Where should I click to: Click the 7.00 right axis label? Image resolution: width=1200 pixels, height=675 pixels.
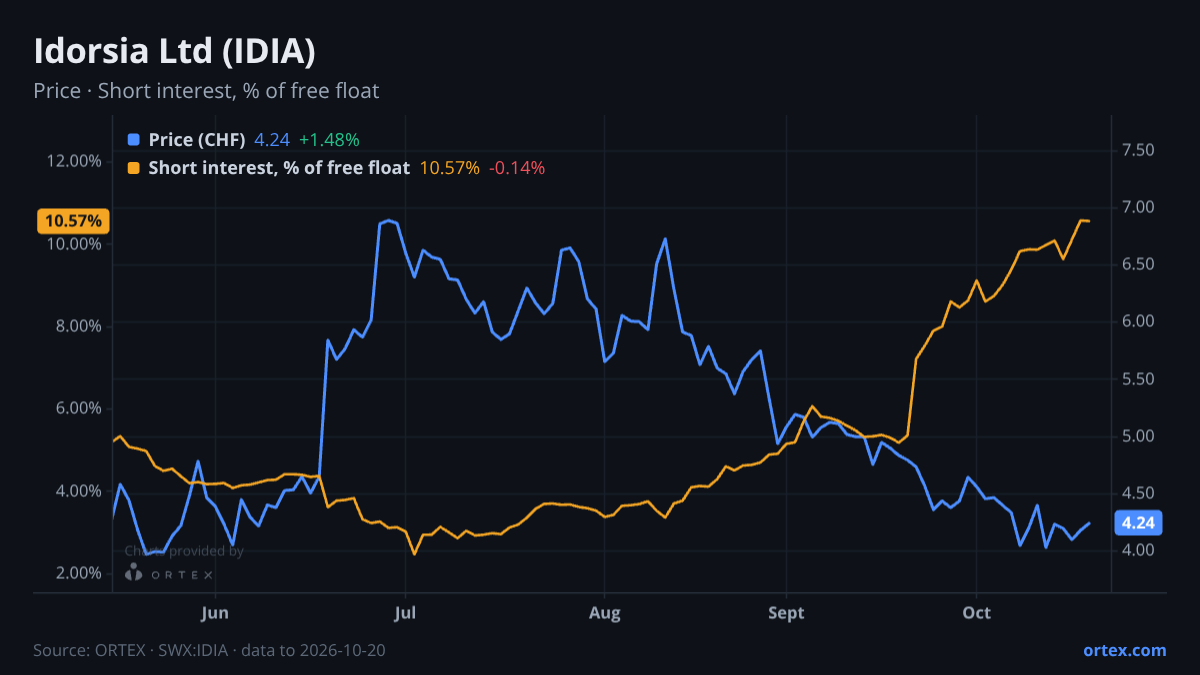[1139, 207]
